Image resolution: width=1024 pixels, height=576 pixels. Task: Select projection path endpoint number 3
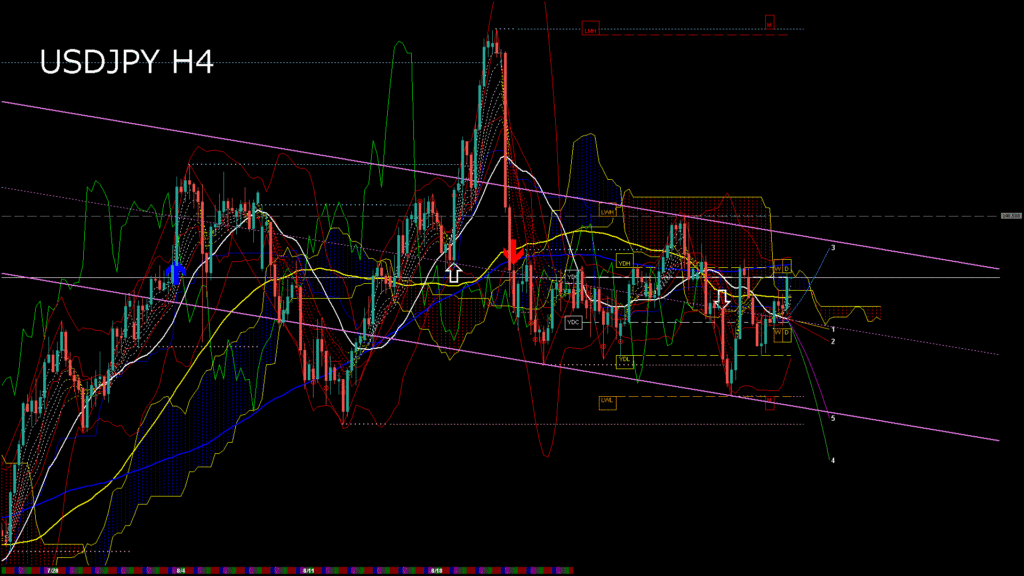pyautogui.click(x=833, y=246)
